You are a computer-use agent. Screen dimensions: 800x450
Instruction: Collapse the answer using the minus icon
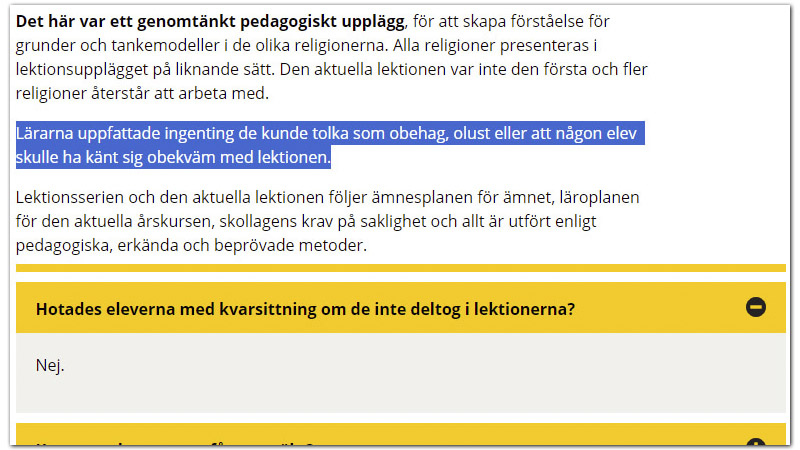click(756, 307)
